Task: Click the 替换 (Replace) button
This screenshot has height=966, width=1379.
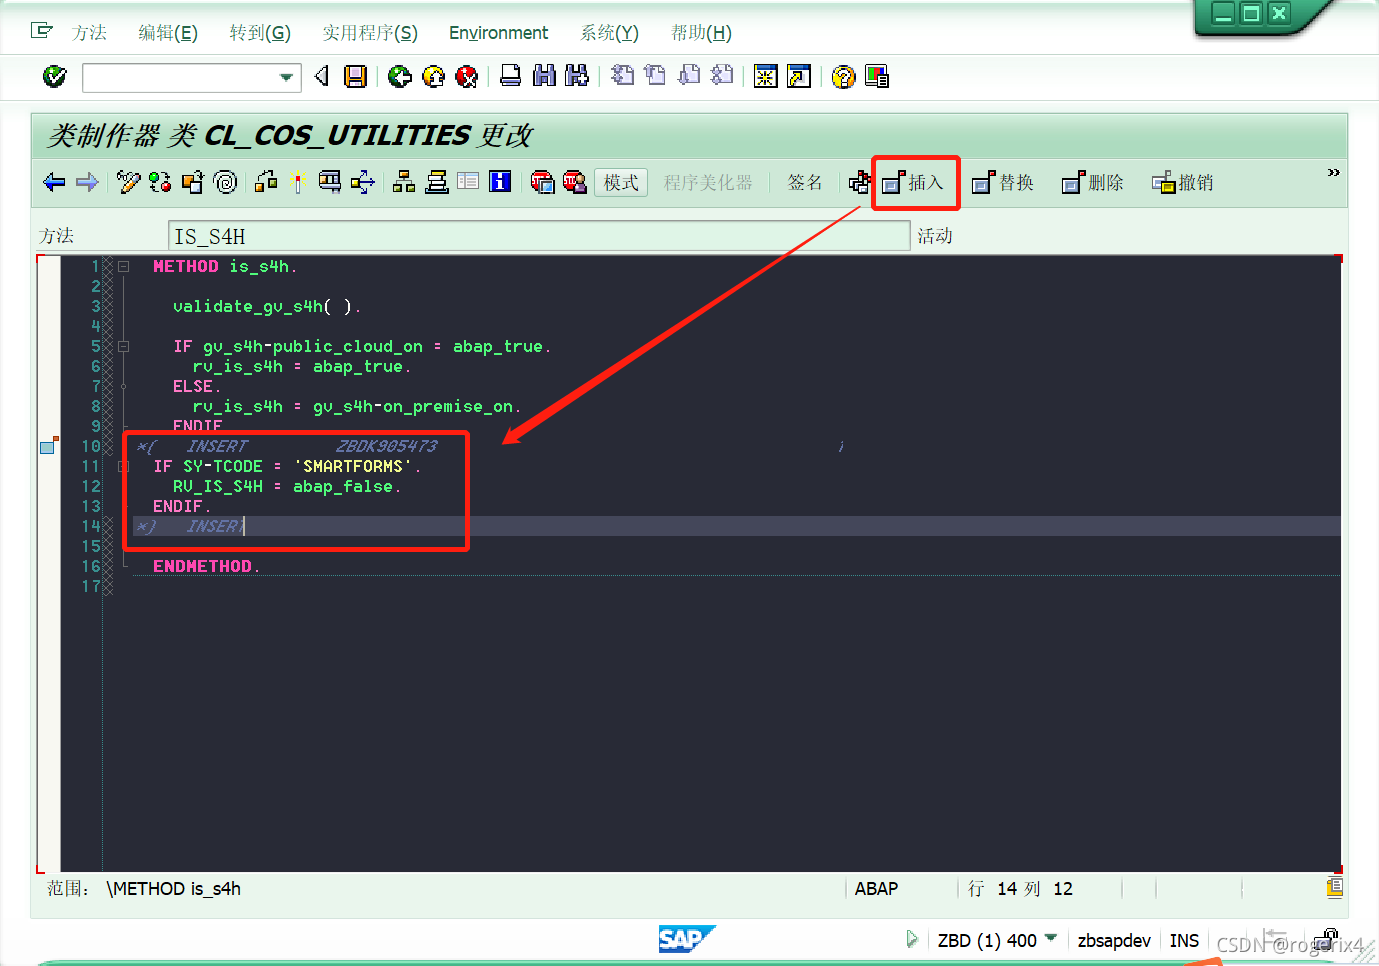Action: coord(1004,183)
